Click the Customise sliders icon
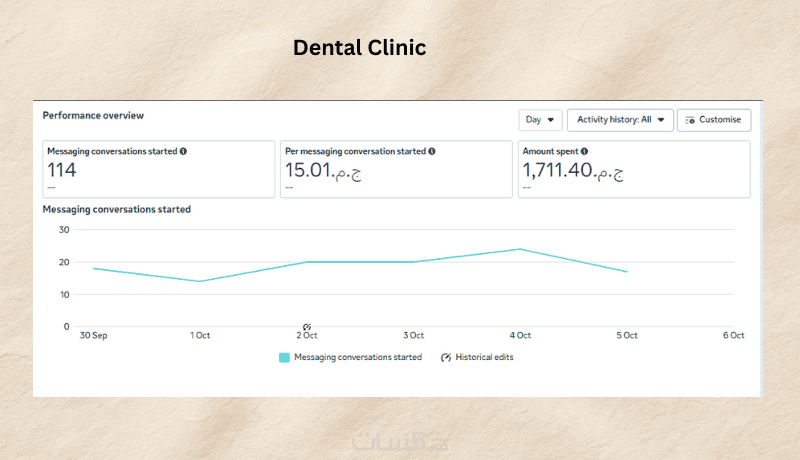 pos(690,120)
